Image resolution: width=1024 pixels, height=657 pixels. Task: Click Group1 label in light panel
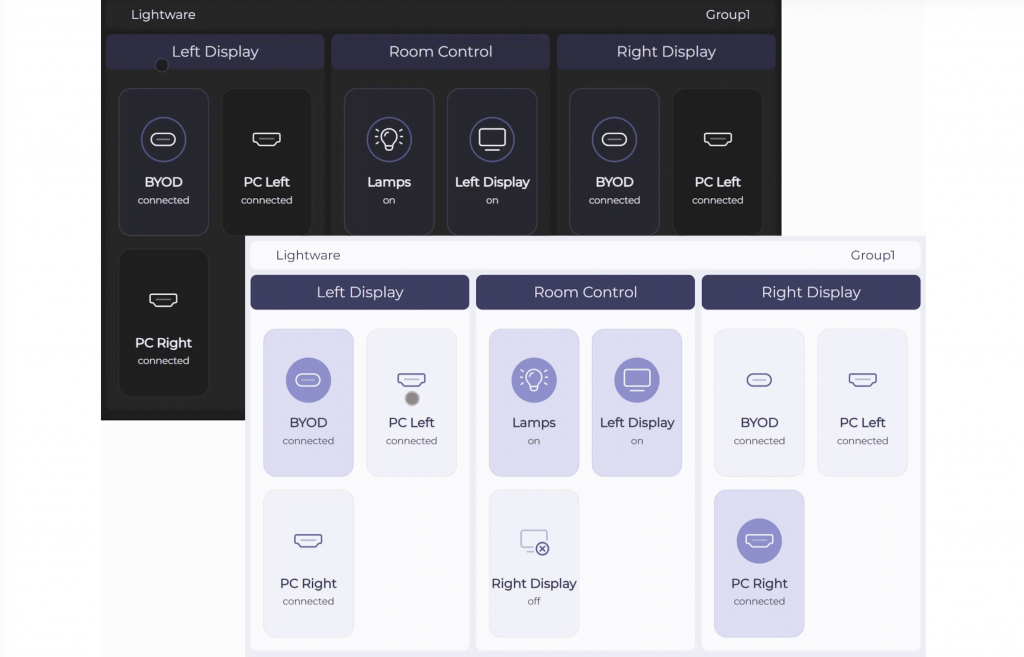[872, 255]
